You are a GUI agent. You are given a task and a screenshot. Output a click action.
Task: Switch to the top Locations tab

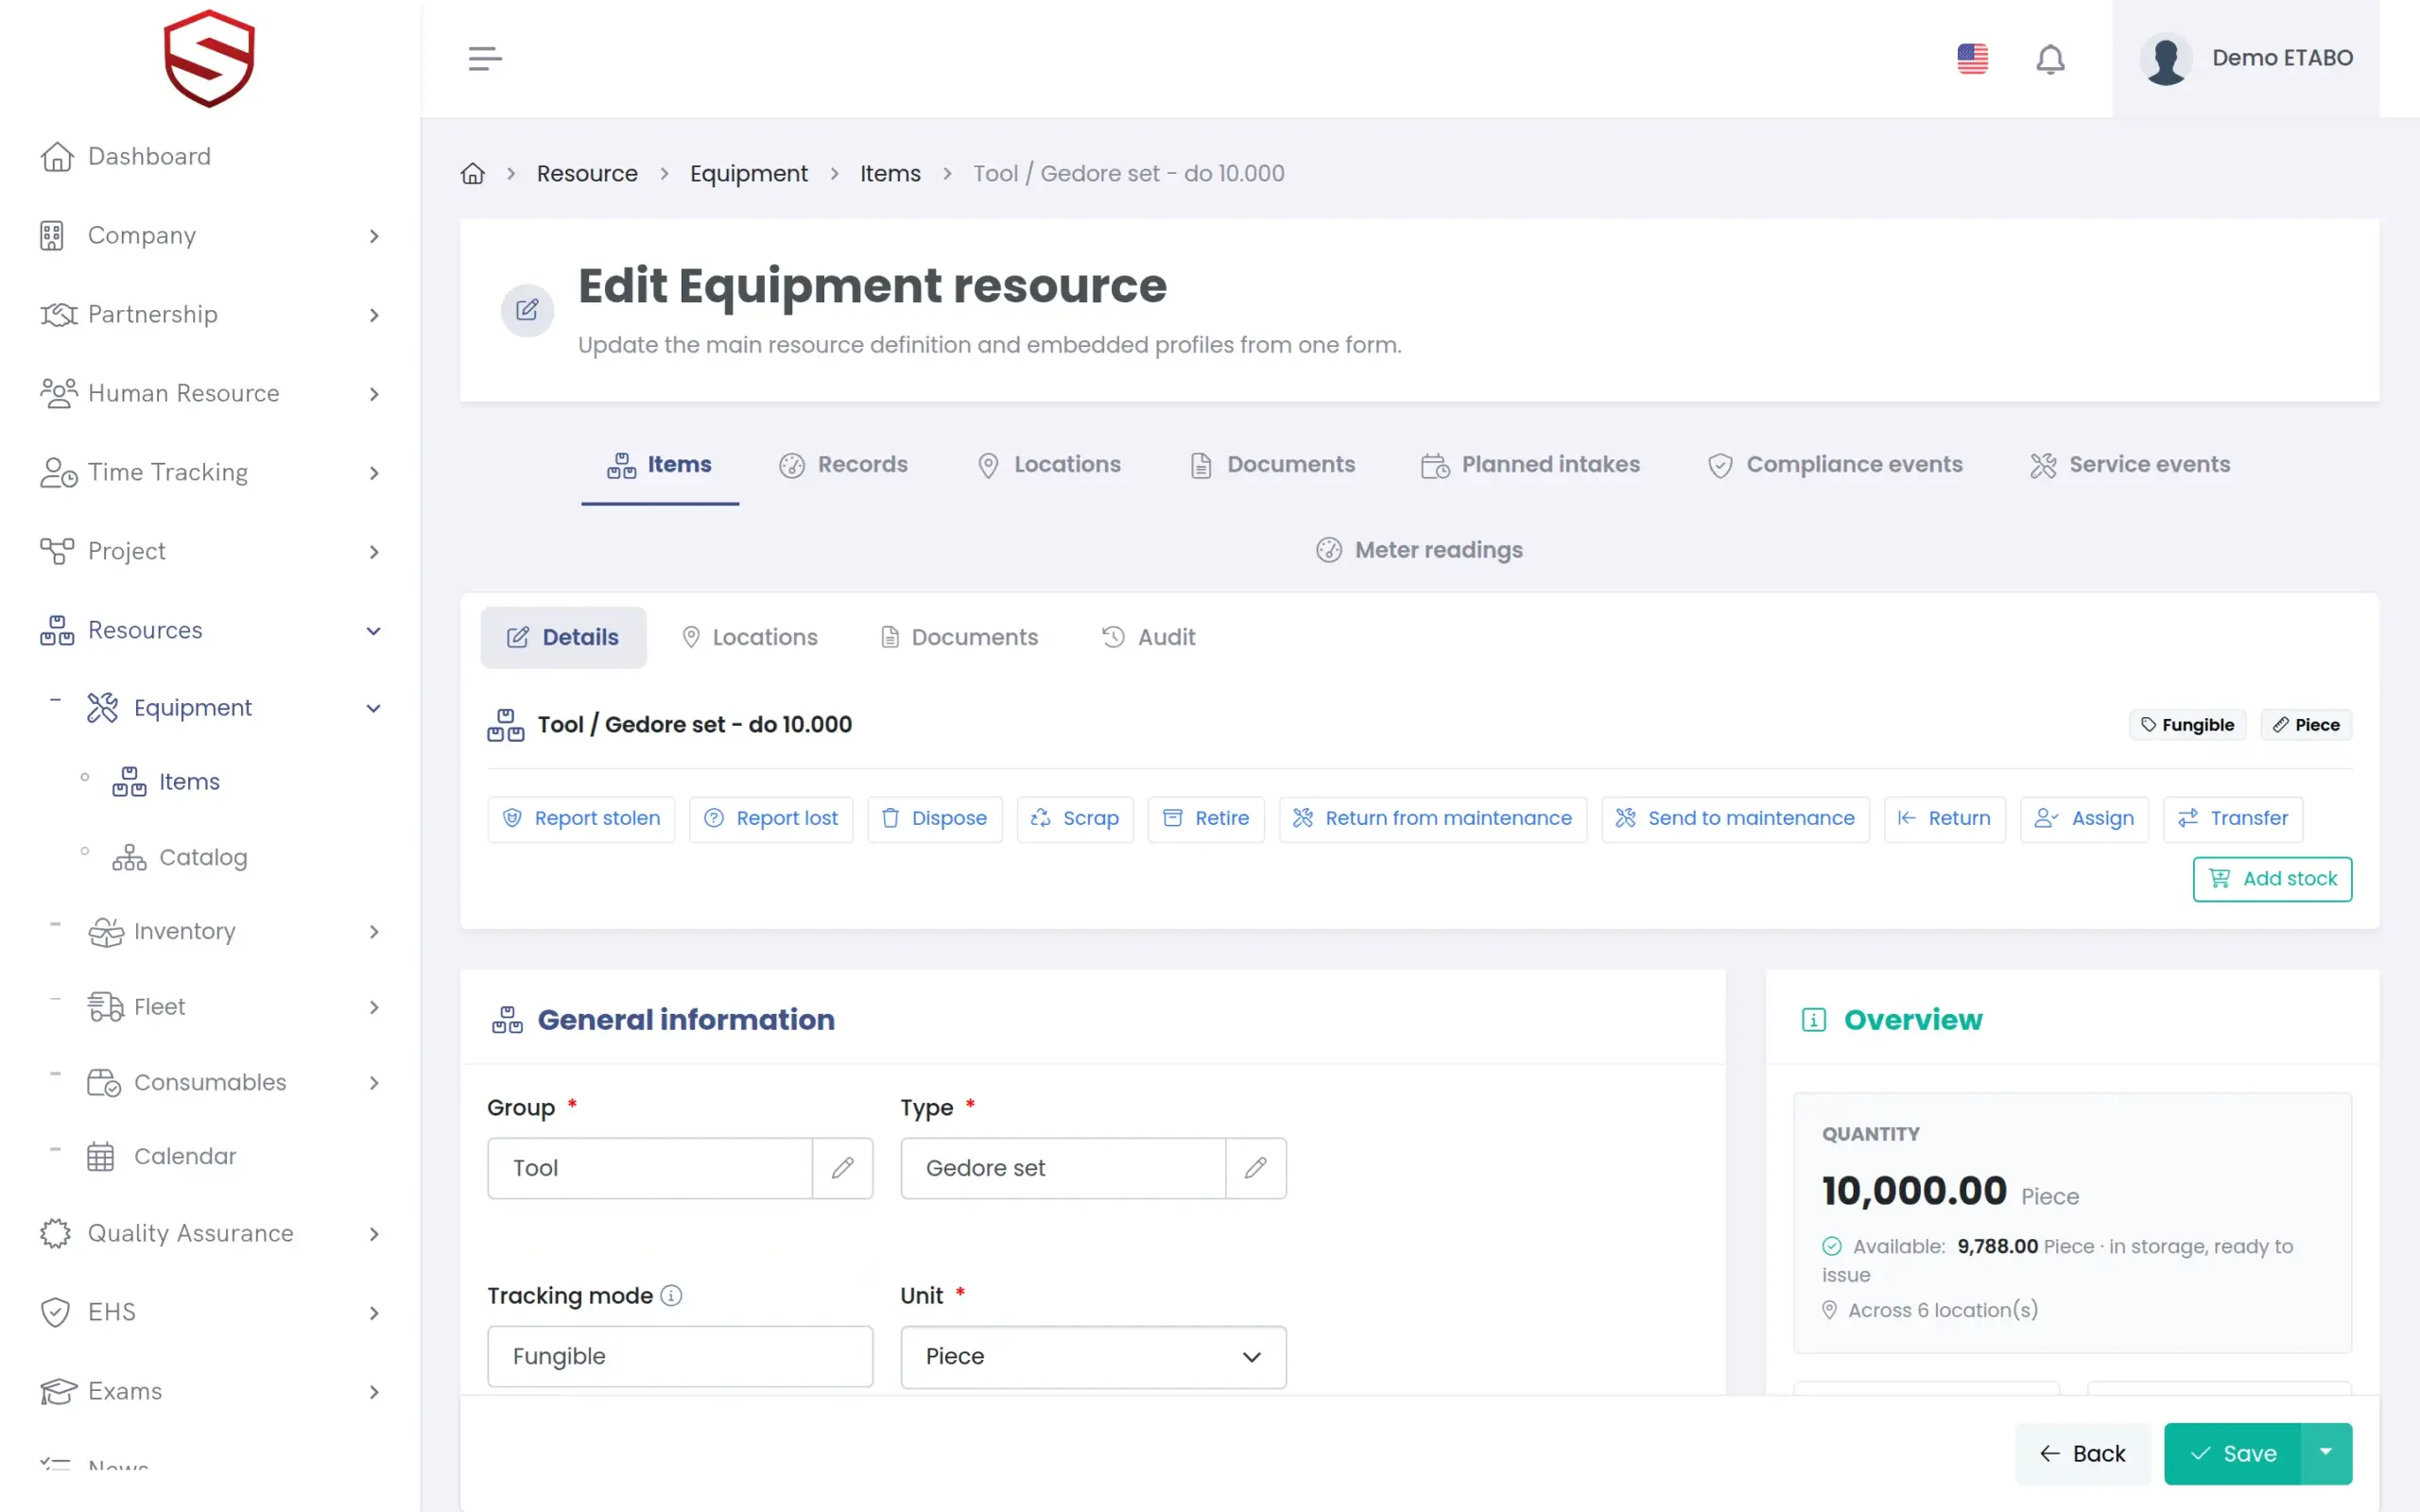(x=1048, y=465)
